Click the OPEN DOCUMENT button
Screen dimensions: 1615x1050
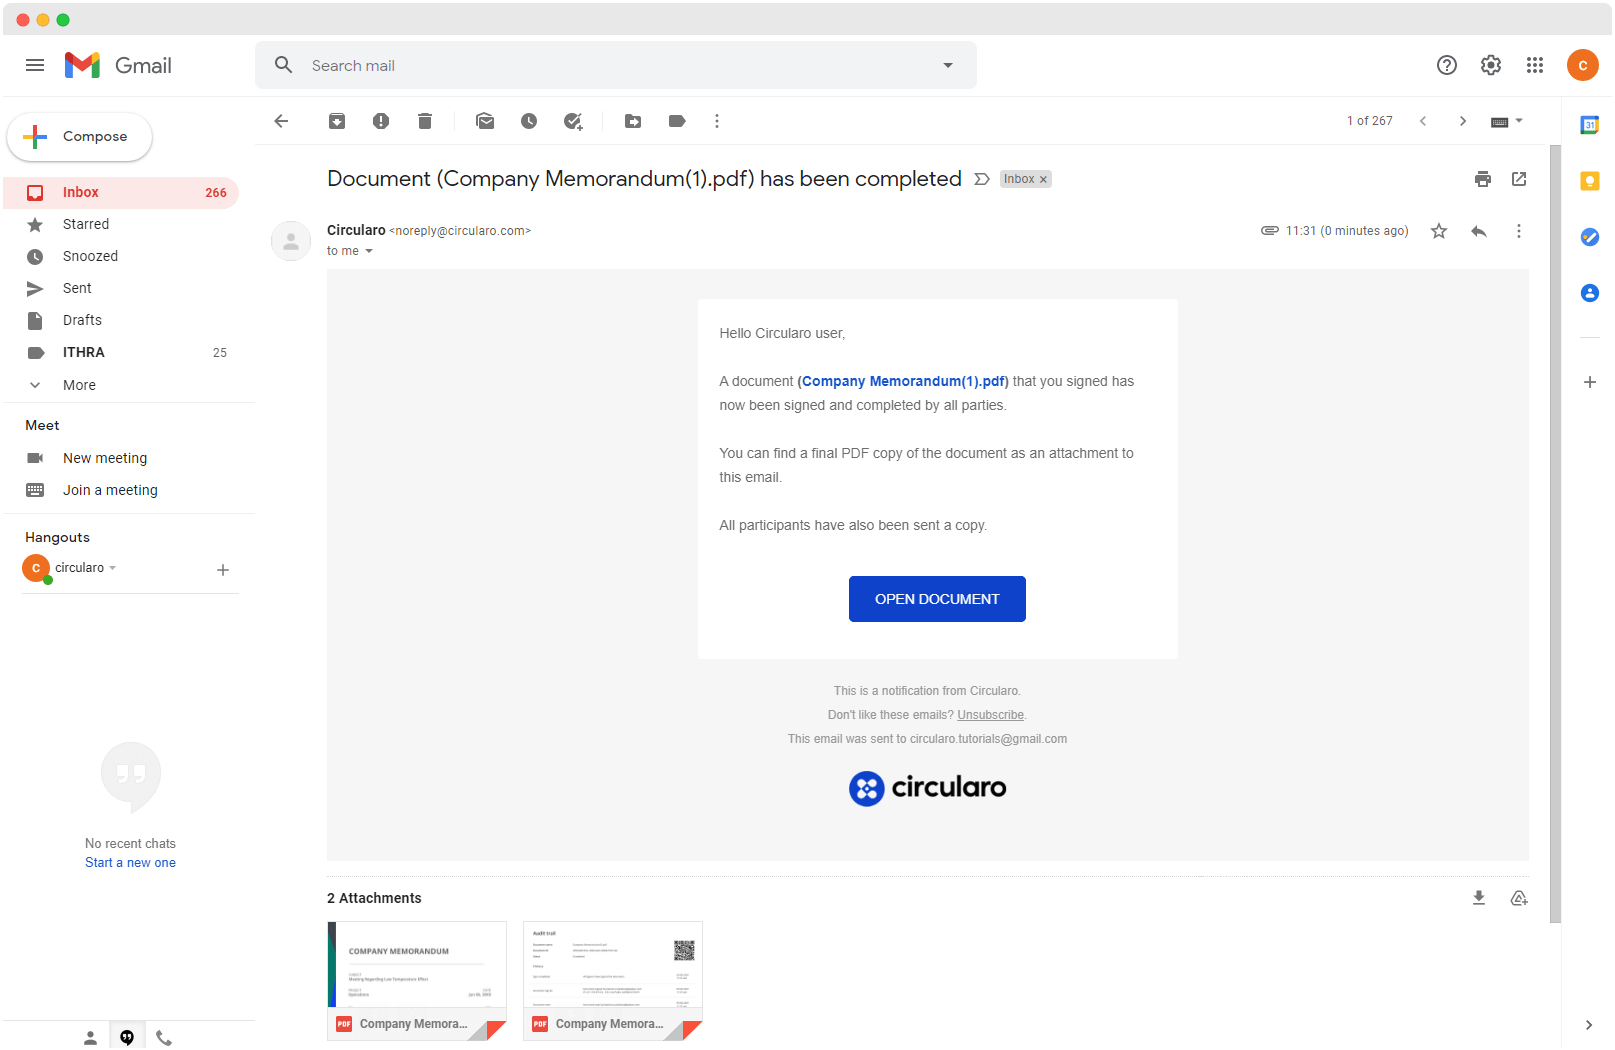[937, 599]
